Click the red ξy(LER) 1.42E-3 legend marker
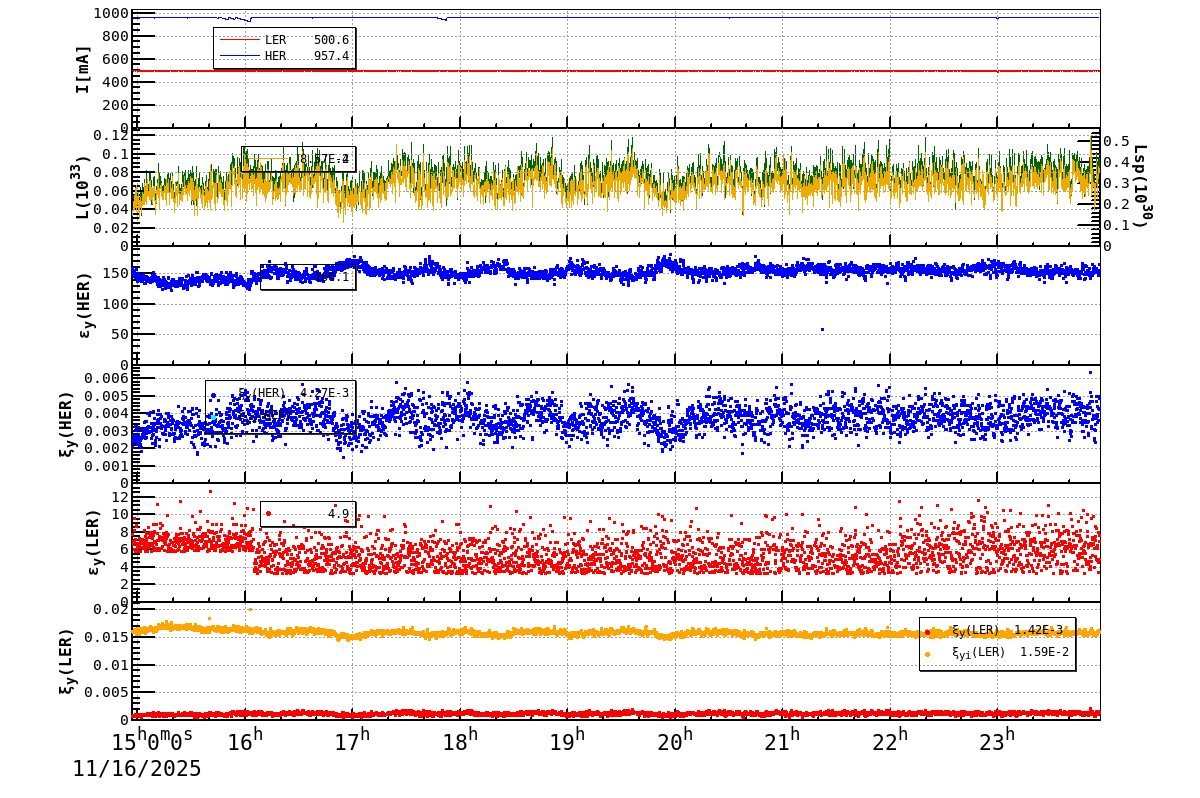Image resolution: width=1200 pixels, height=798 pixels. coord(928,631)
